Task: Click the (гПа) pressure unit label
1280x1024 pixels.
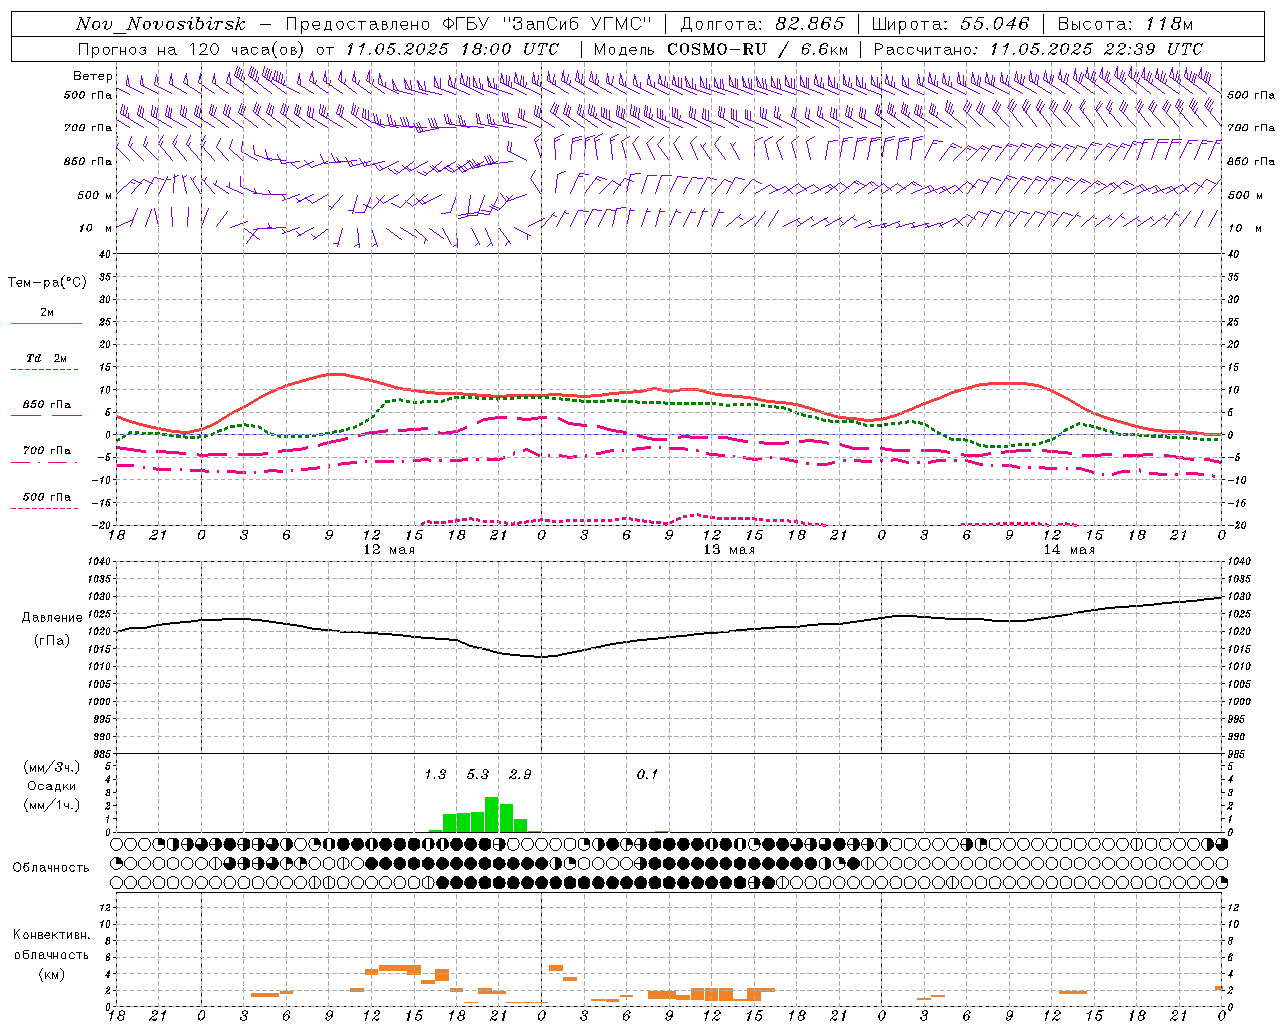Action: tap(52, 641)
